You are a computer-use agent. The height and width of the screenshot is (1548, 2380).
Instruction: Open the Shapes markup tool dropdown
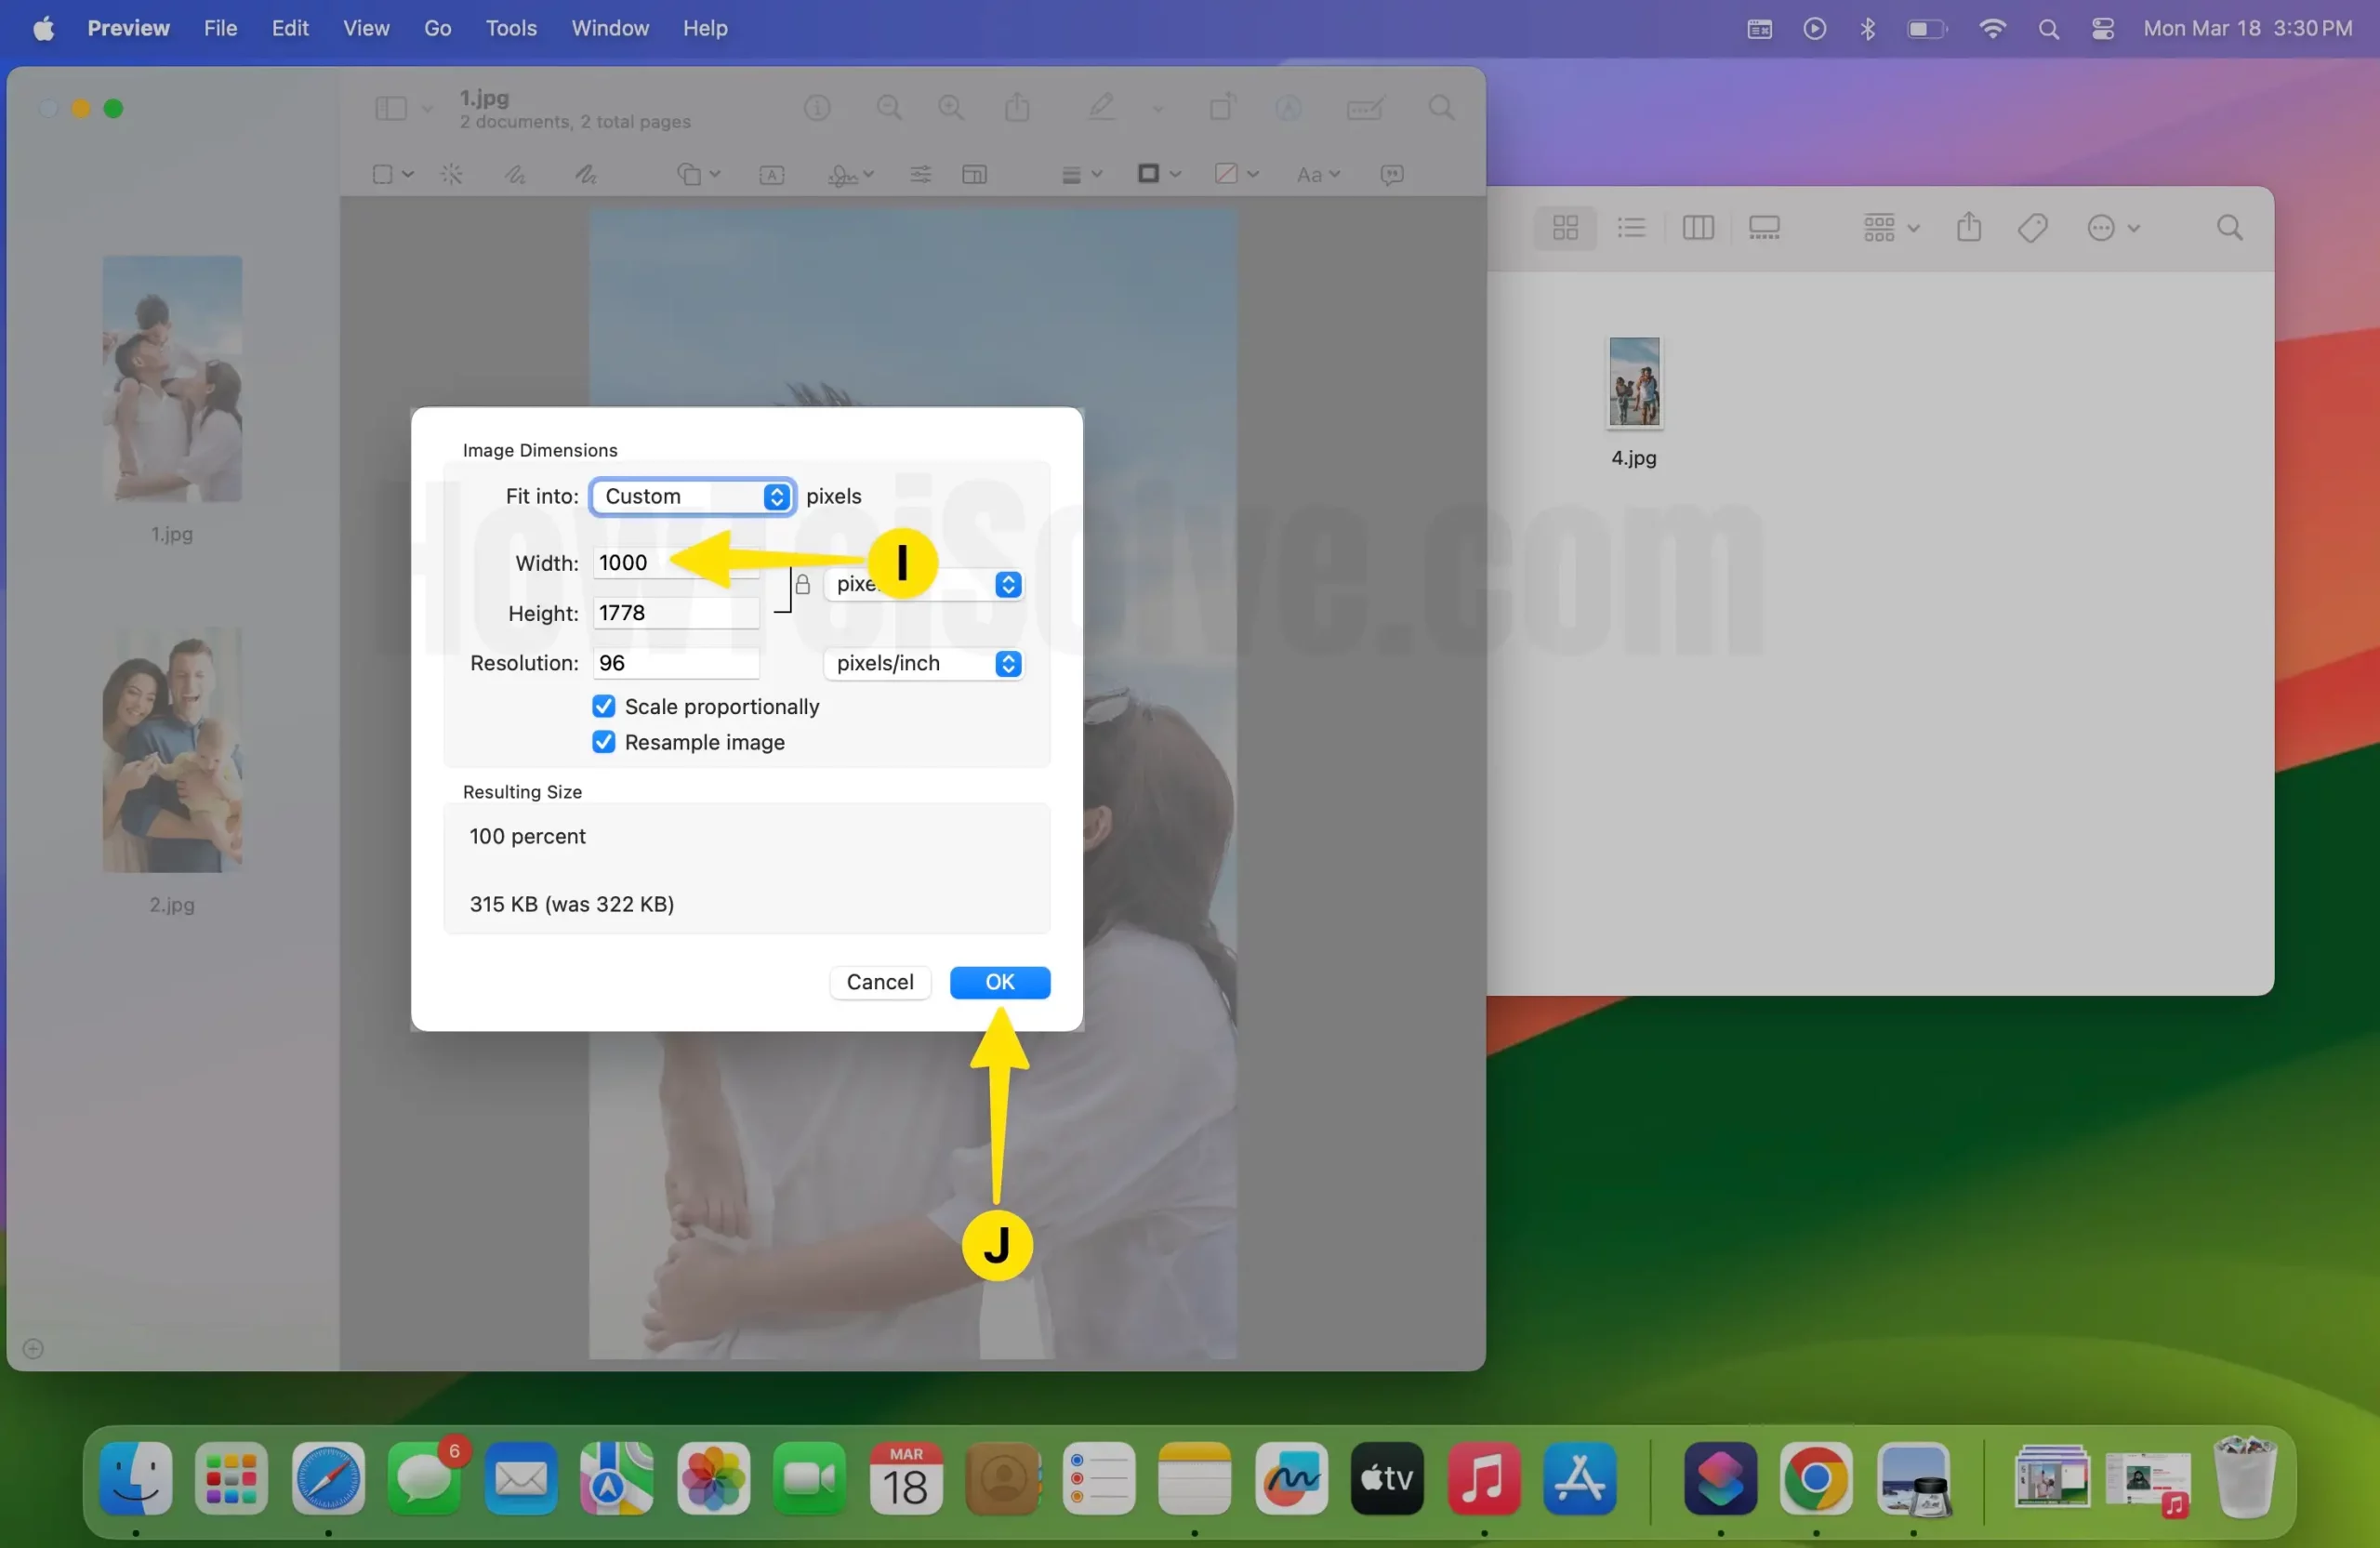tap(698, 174)
